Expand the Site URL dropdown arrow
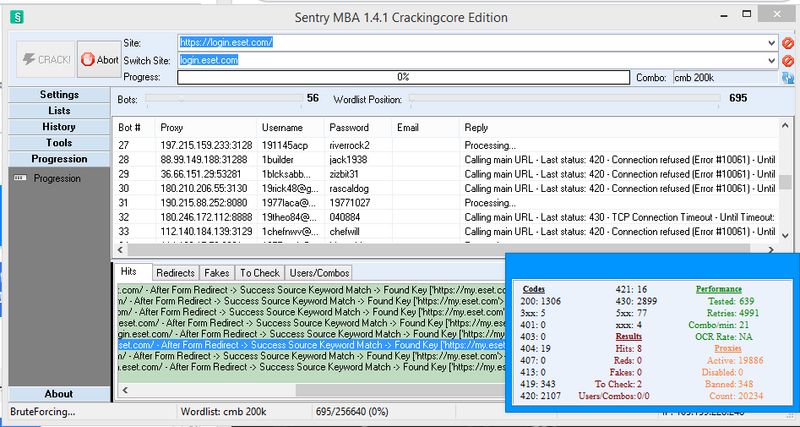 [x=771, y=43]
